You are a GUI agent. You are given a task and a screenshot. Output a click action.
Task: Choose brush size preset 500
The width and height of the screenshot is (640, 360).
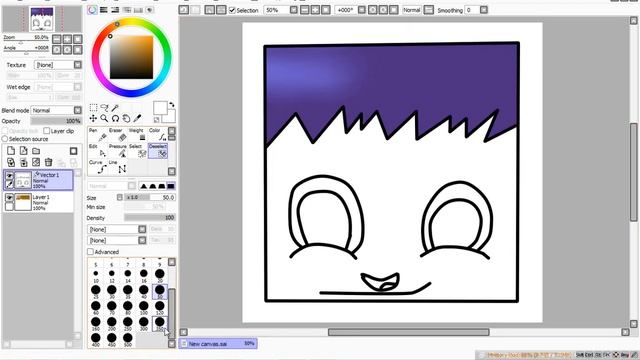tap(128, 340)
